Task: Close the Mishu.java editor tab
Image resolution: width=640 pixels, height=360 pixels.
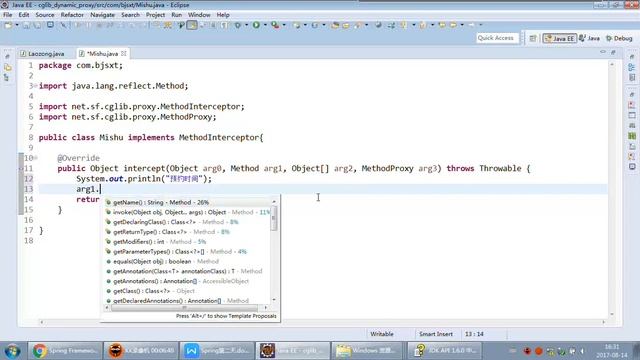Action: pos(124,53)
